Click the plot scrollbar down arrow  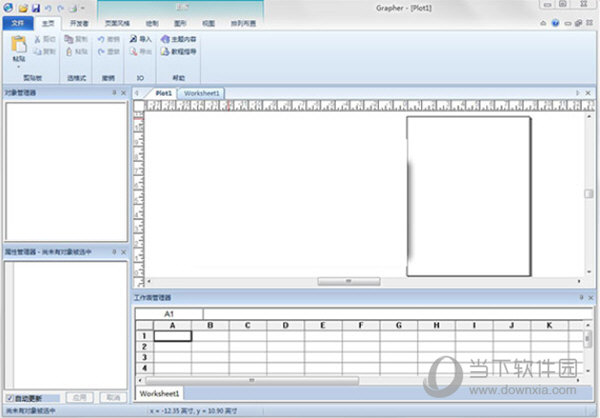tap(589, 272)
